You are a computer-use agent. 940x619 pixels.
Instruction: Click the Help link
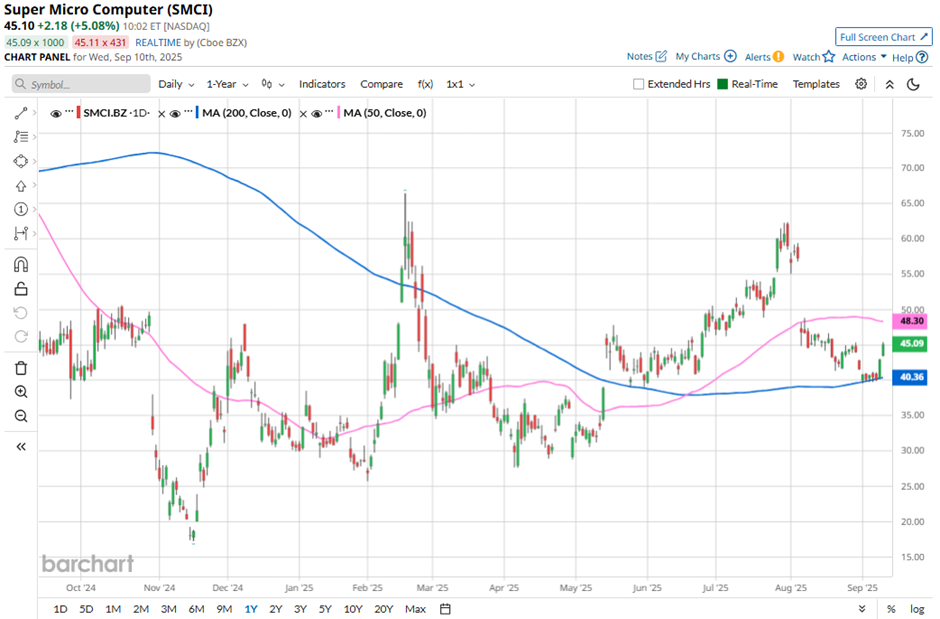[x=902, y=58]
